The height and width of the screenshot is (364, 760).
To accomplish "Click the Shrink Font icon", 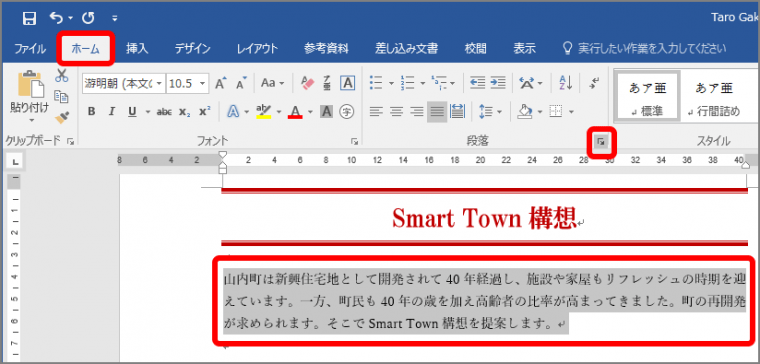I will pos(241,83).
